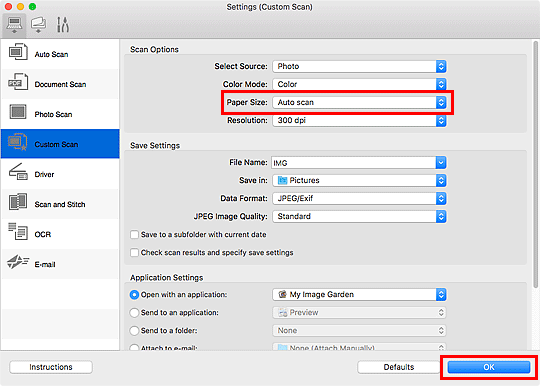Check scan results and specify save settings box
The image size is (540, 386).
(134, 253)
